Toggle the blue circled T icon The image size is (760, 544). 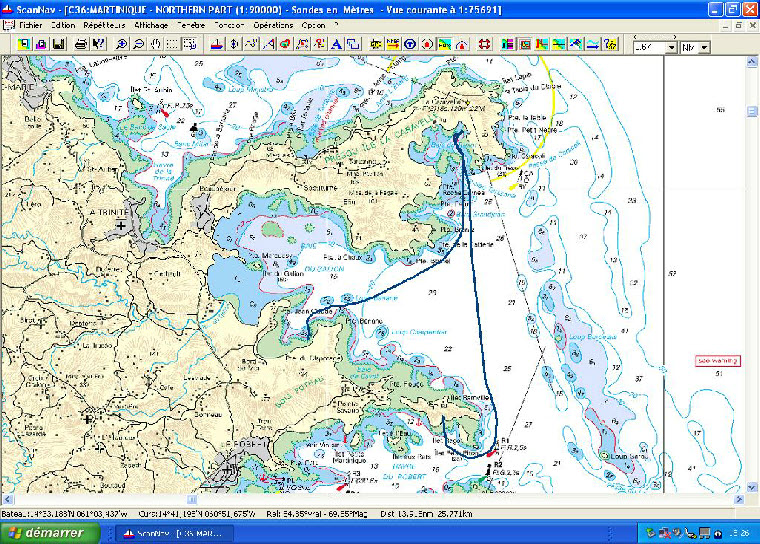410,45
